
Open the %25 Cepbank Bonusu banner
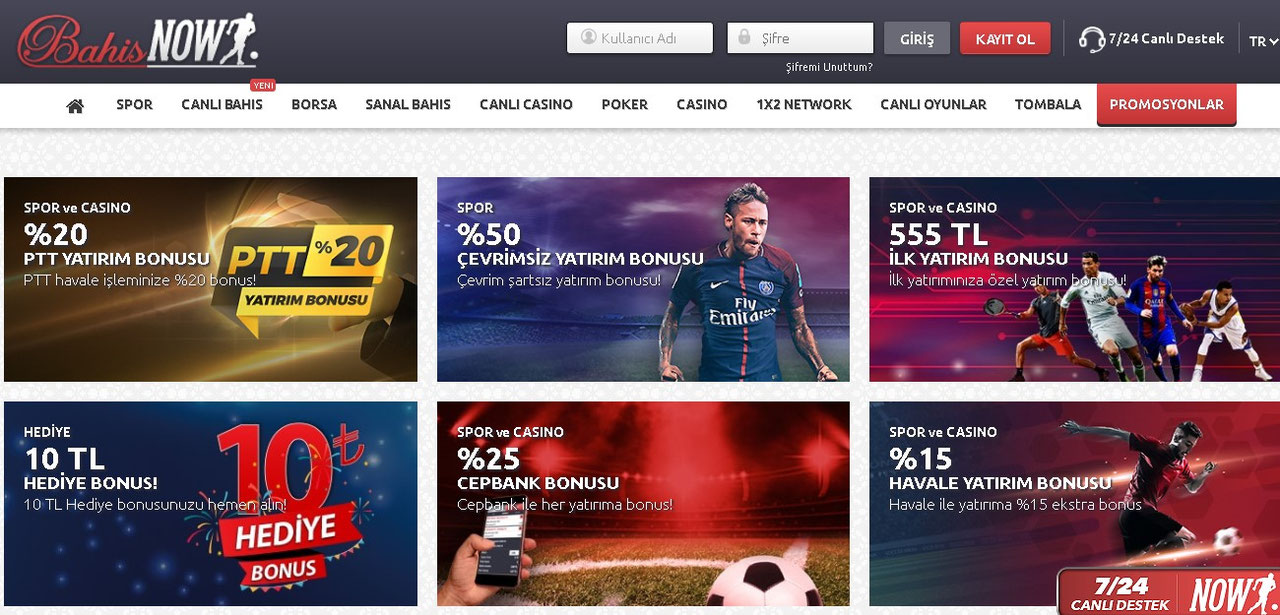[x=643, y=504]
